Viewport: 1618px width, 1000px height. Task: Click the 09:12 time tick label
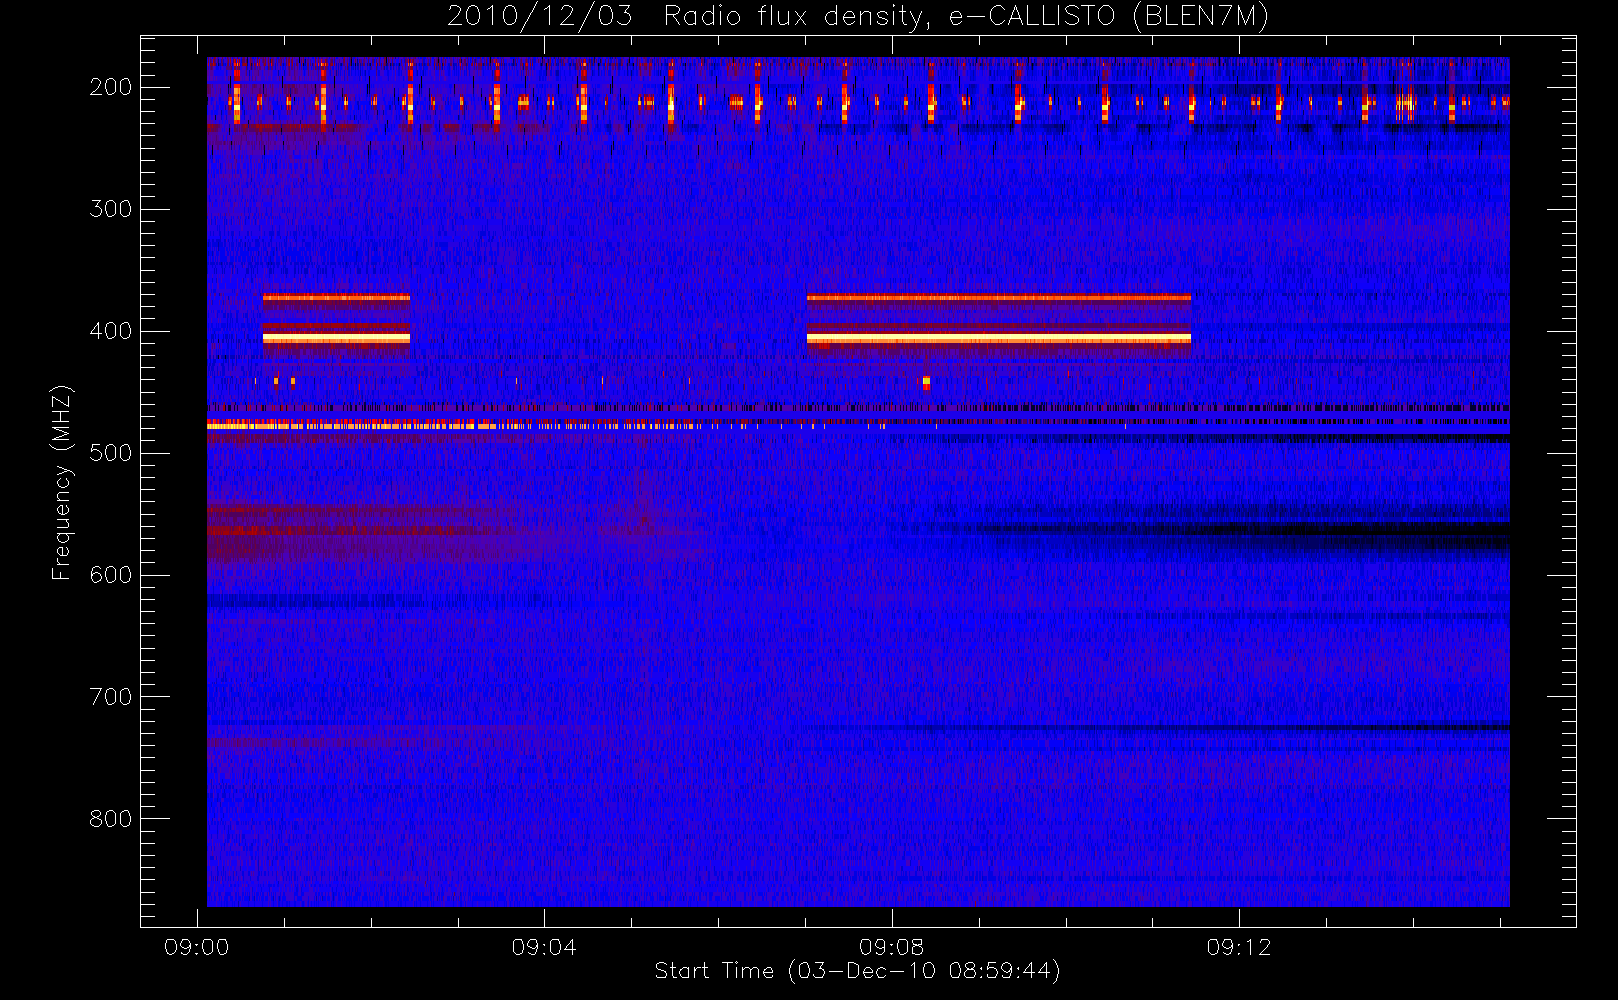(1239, 947)
